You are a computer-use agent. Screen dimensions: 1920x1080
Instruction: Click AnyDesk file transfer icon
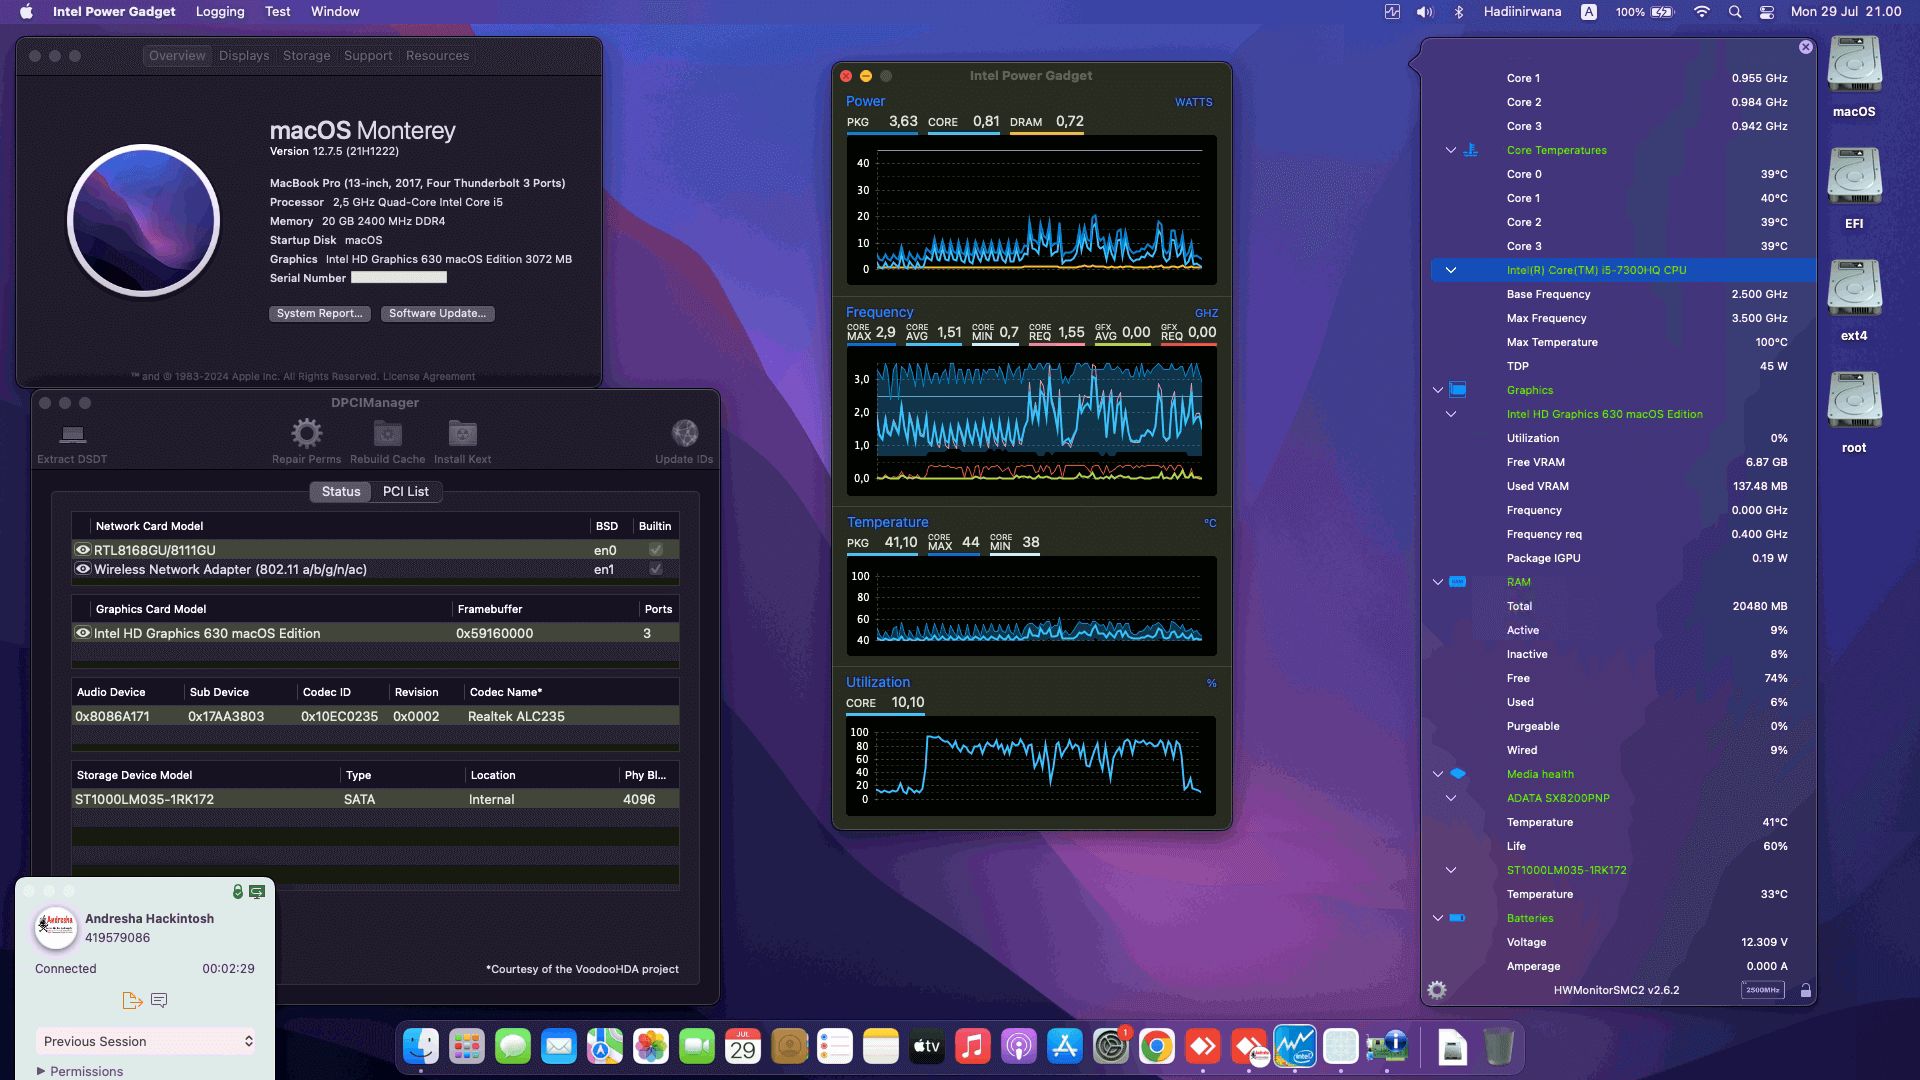click(x=132, y=1000)
